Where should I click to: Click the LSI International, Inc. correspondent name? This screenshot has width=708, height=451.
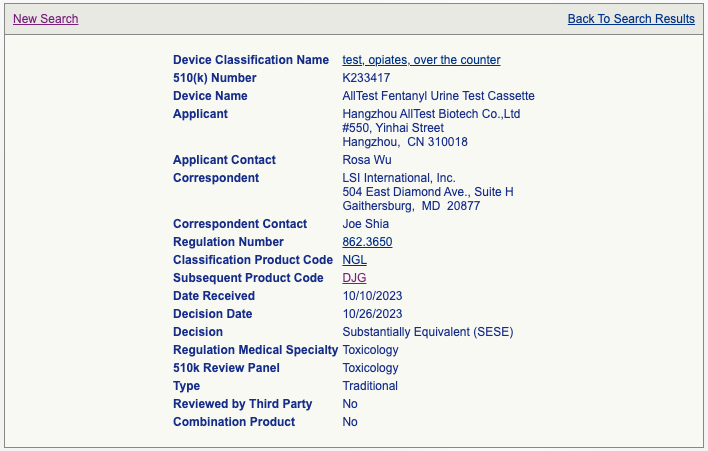(399, 178)
